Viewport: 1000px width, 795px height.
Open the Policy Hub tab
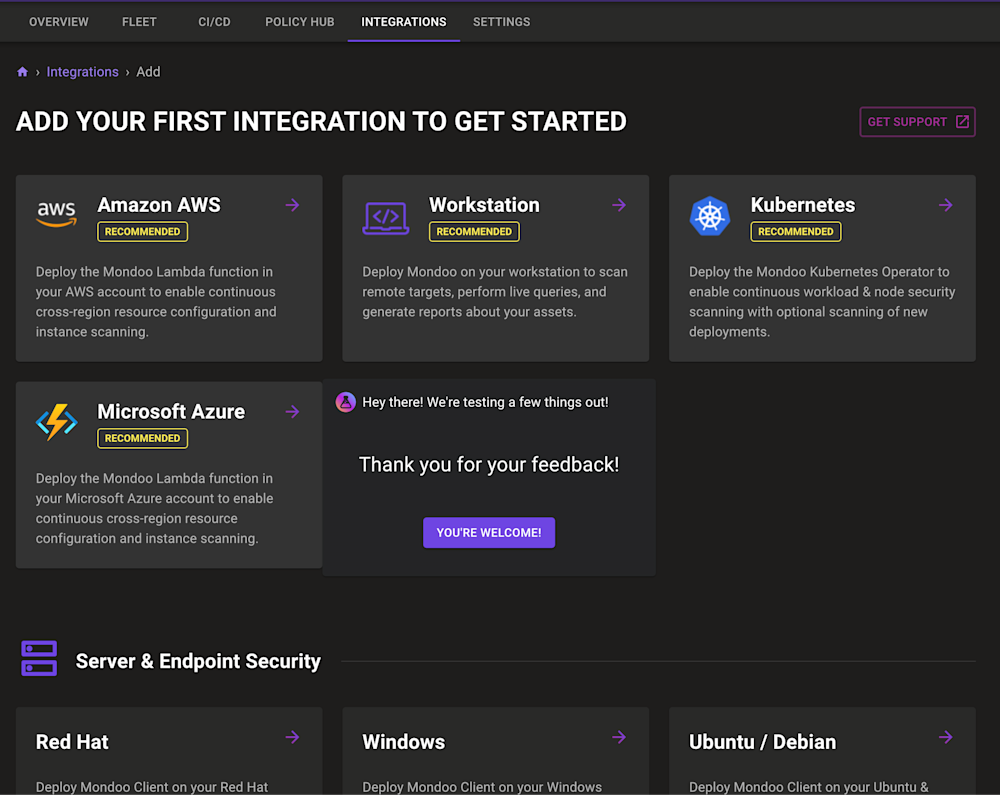pyautogui.click(x=300, y=22)
